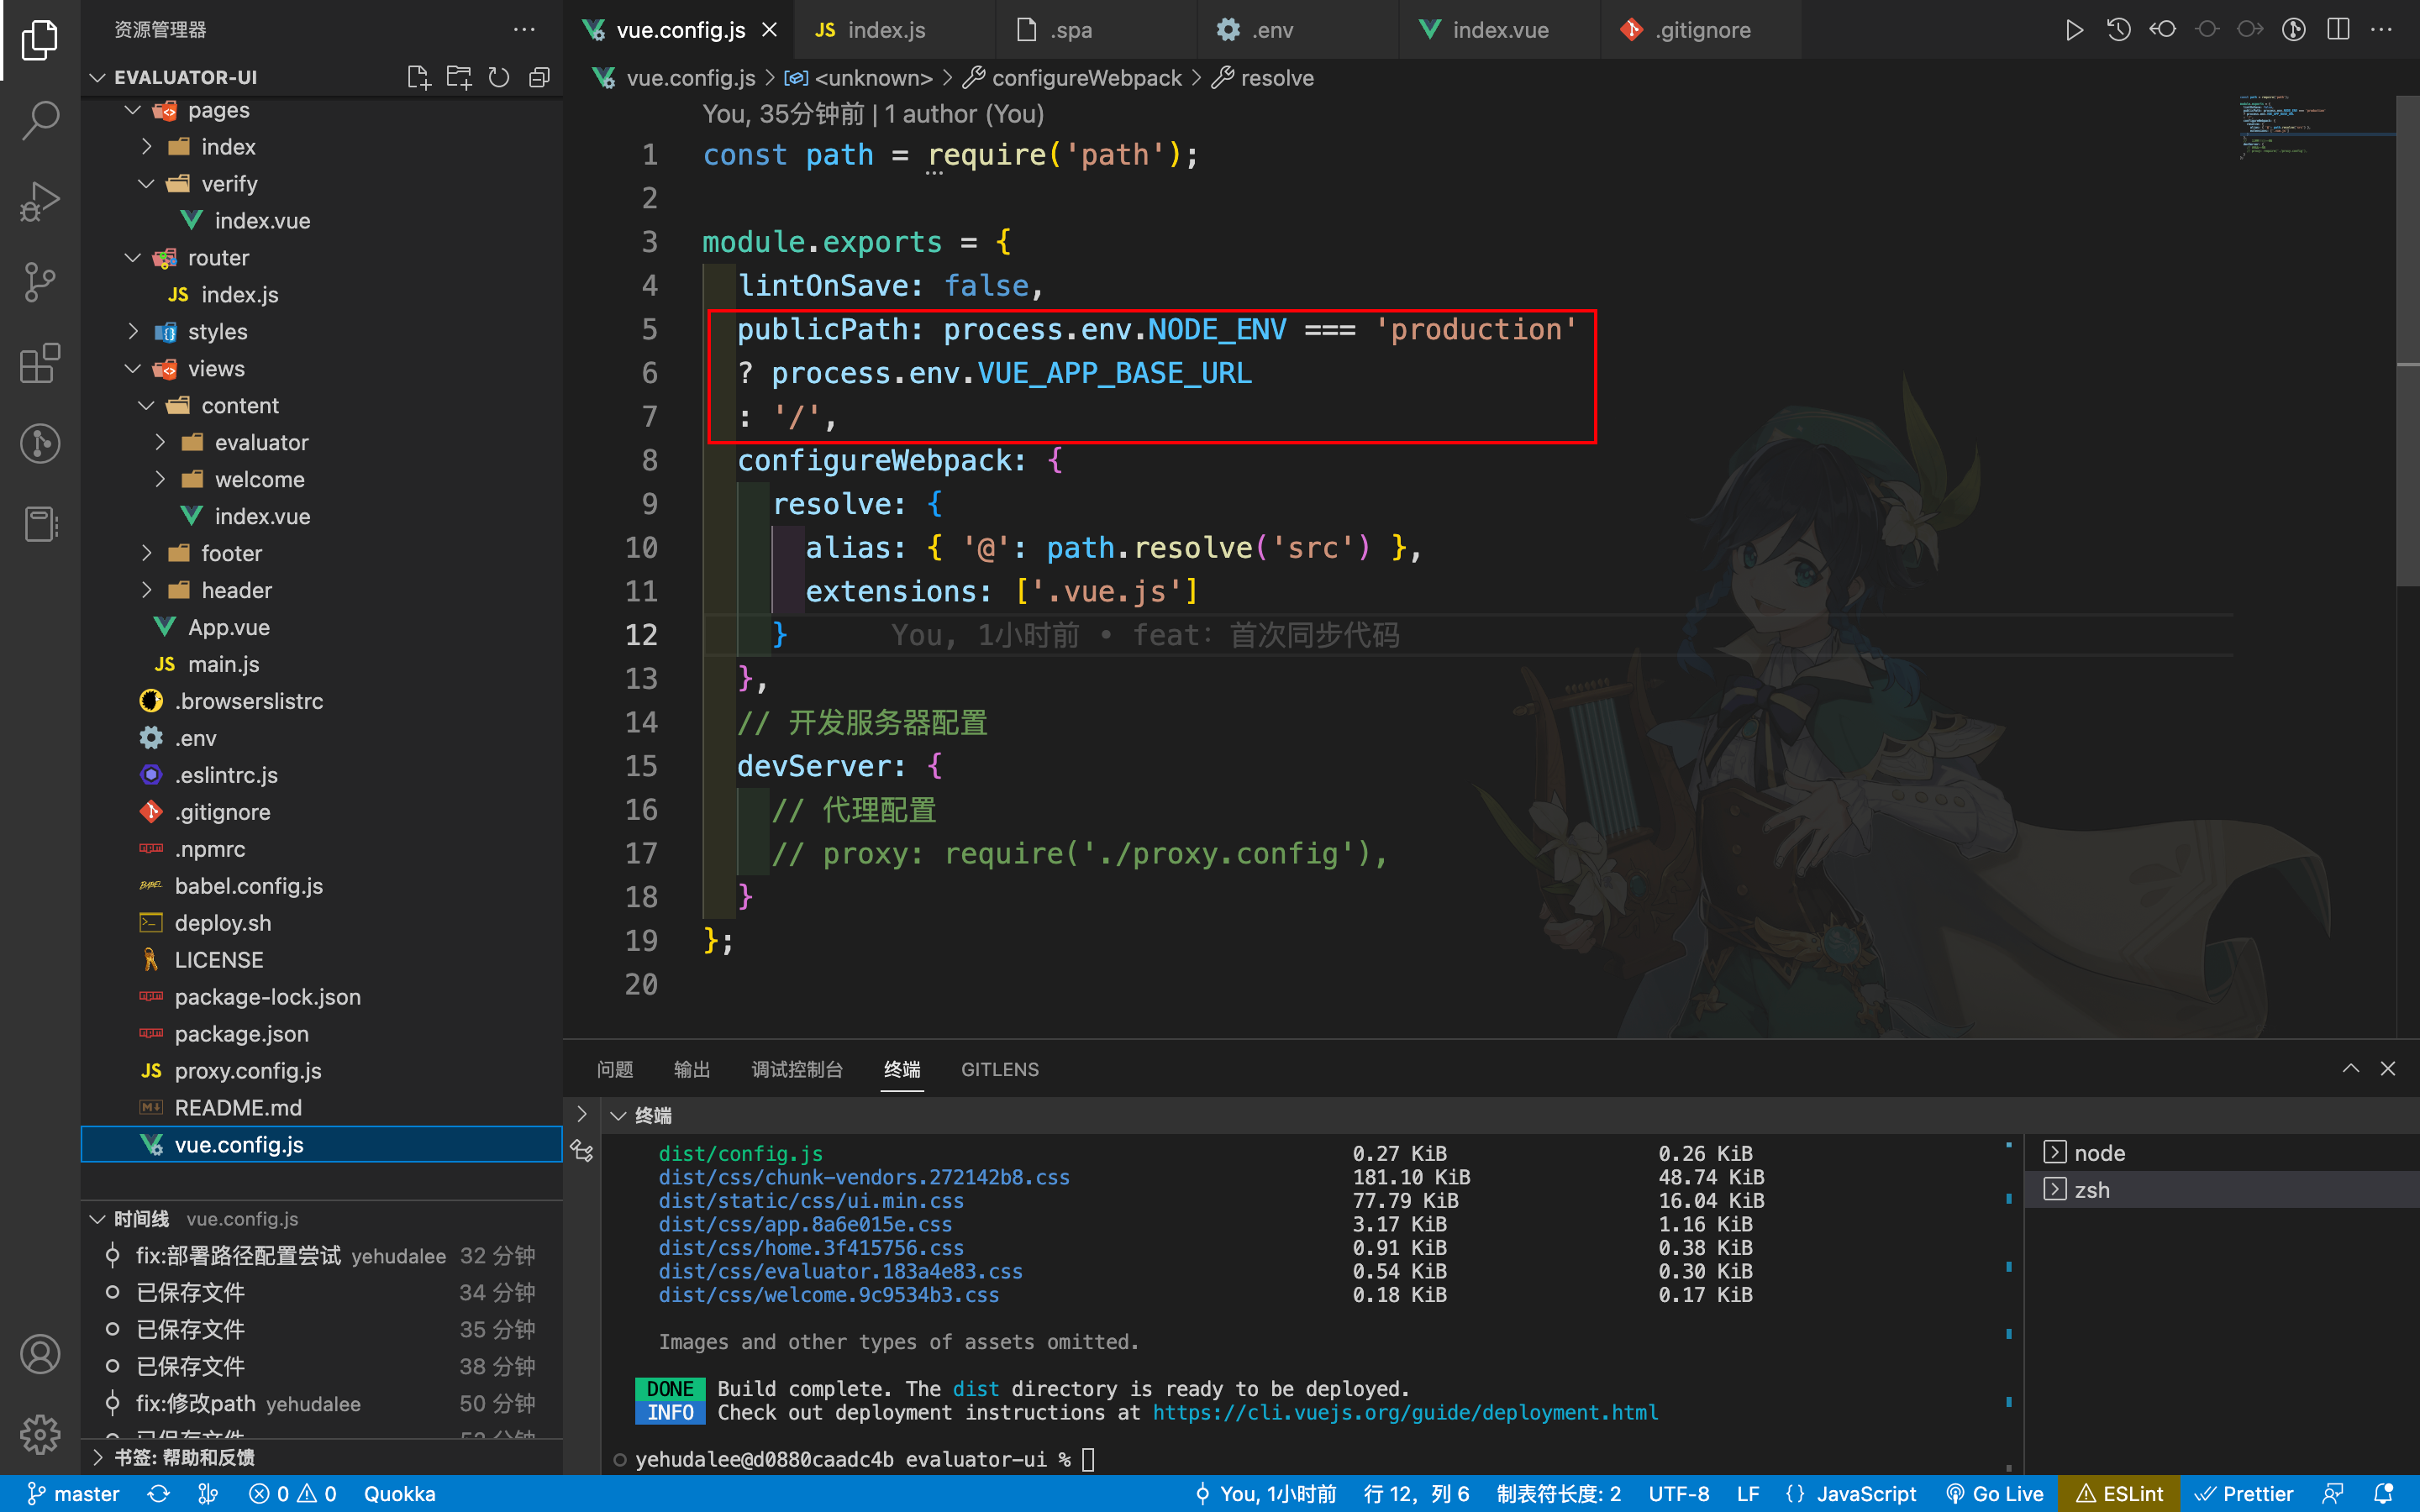This screenshot has height=1512, width=2420.
Task: Open the Extensions view
Action: tap(40, 363)
